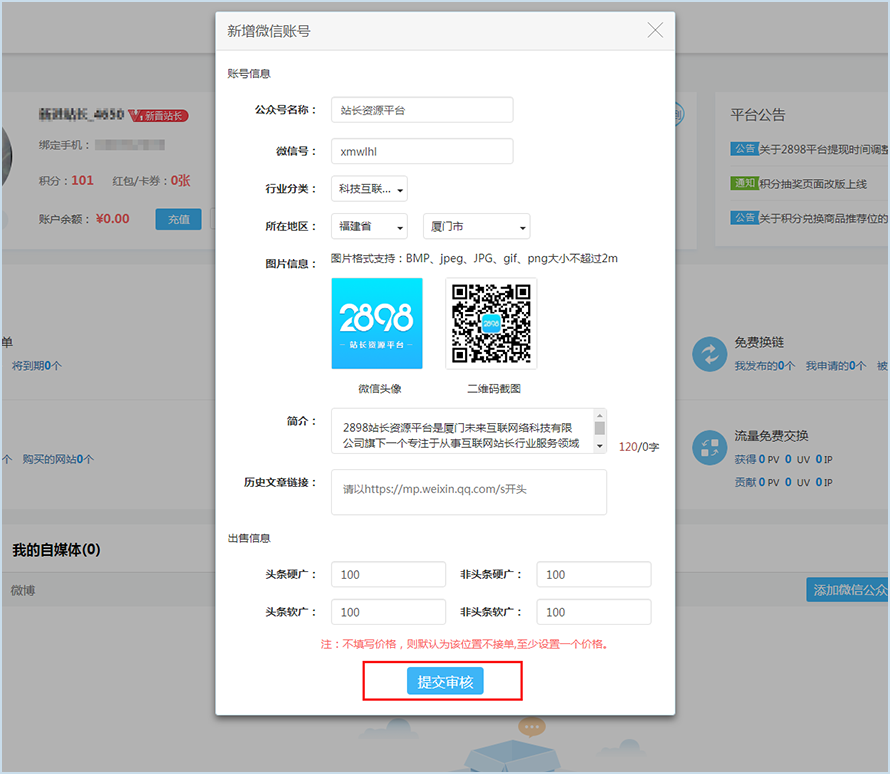Click the 公众号名称 input field

421,110
